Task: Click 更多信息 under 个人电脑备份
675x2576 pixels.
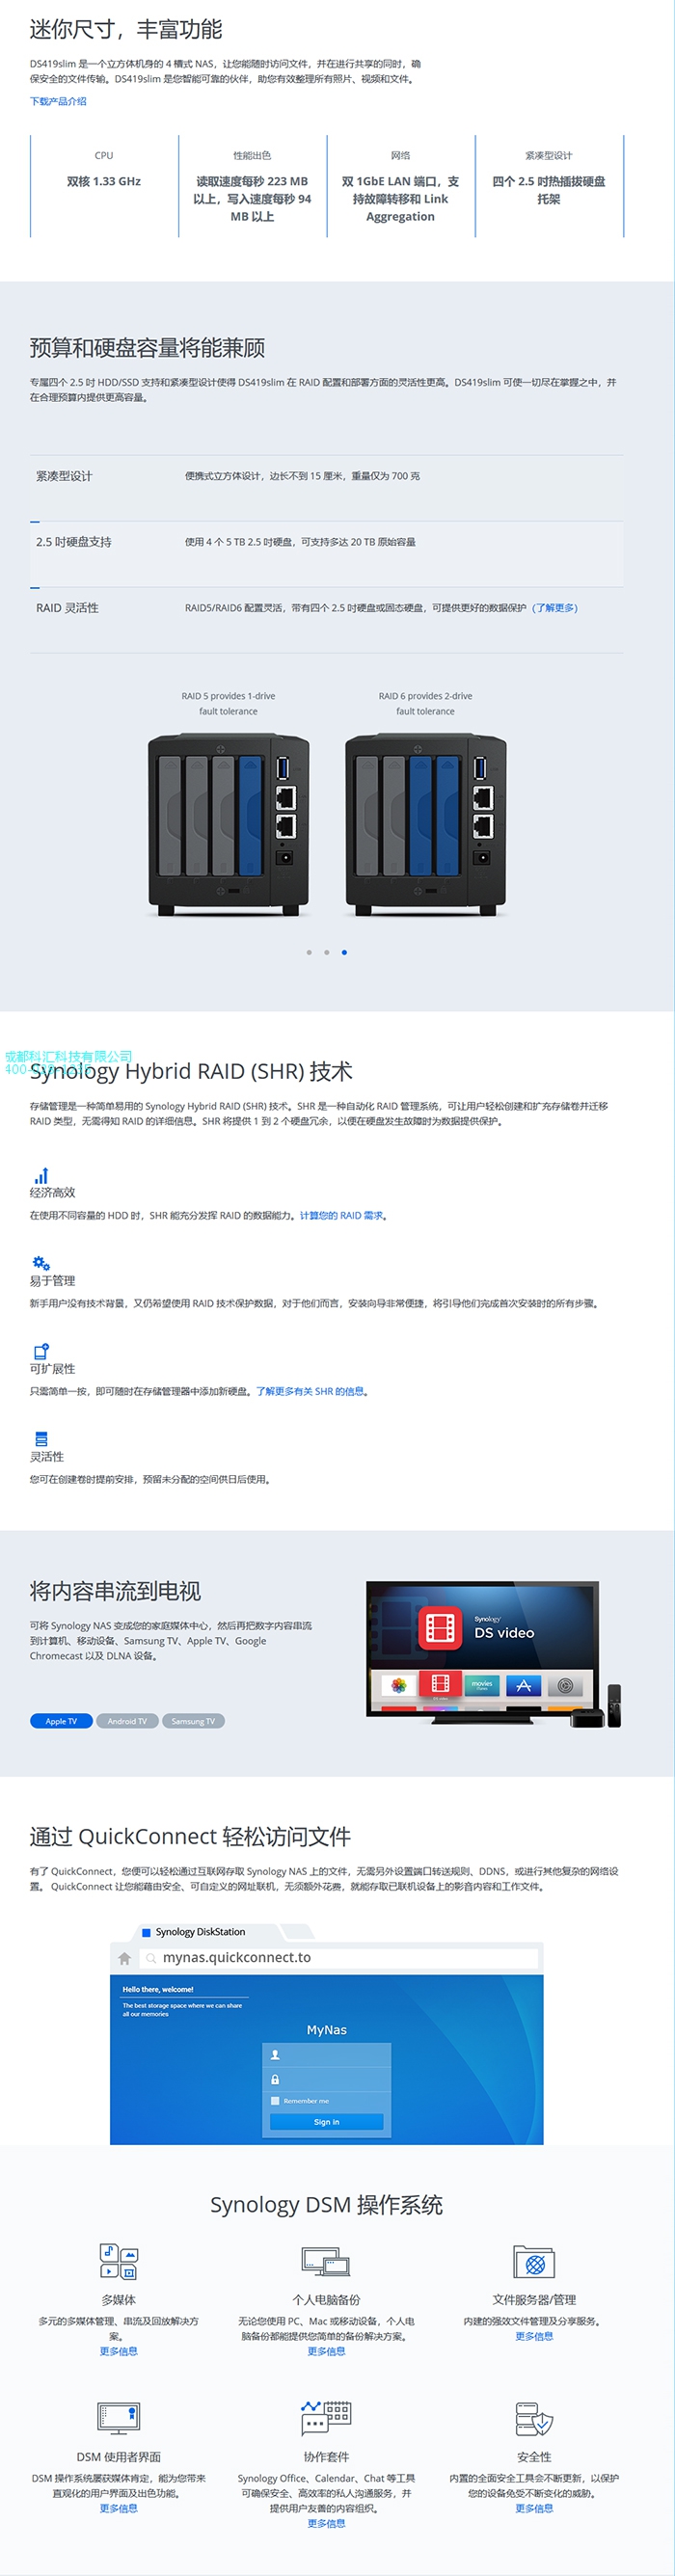Action: pos(326,2351)
